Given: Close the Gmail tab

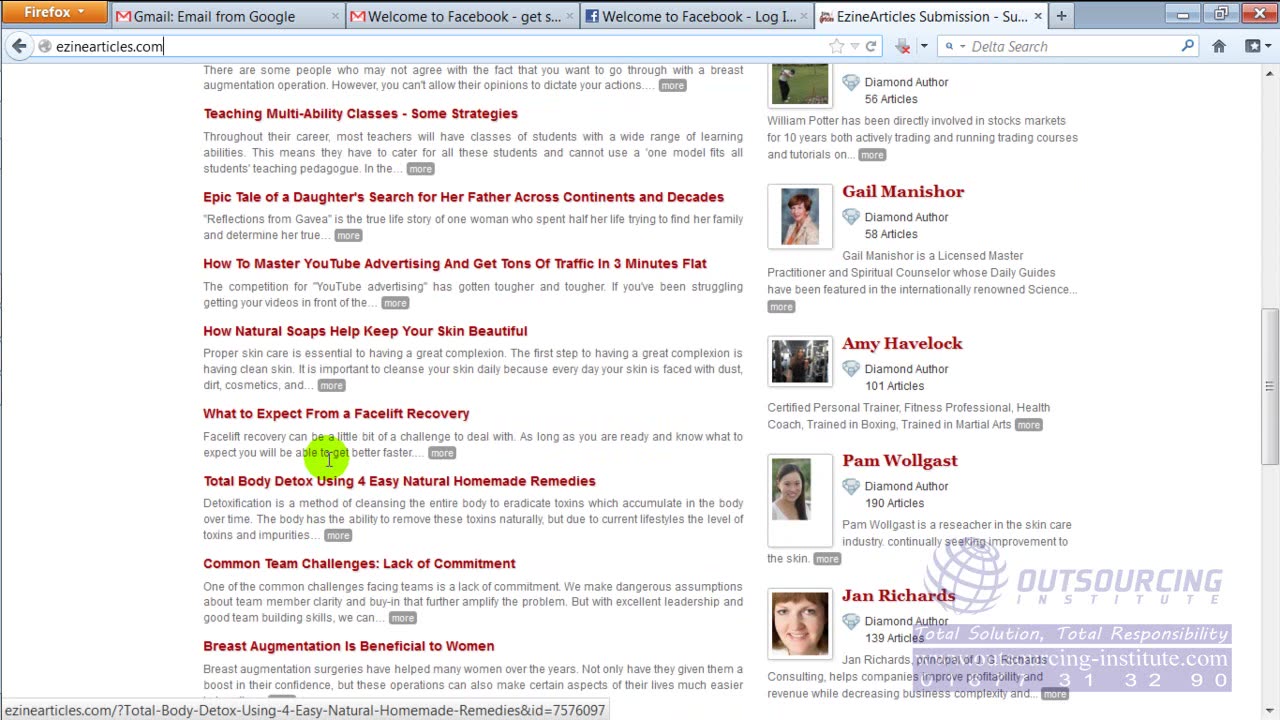Looking at the screenshot, I should point(335,16).
